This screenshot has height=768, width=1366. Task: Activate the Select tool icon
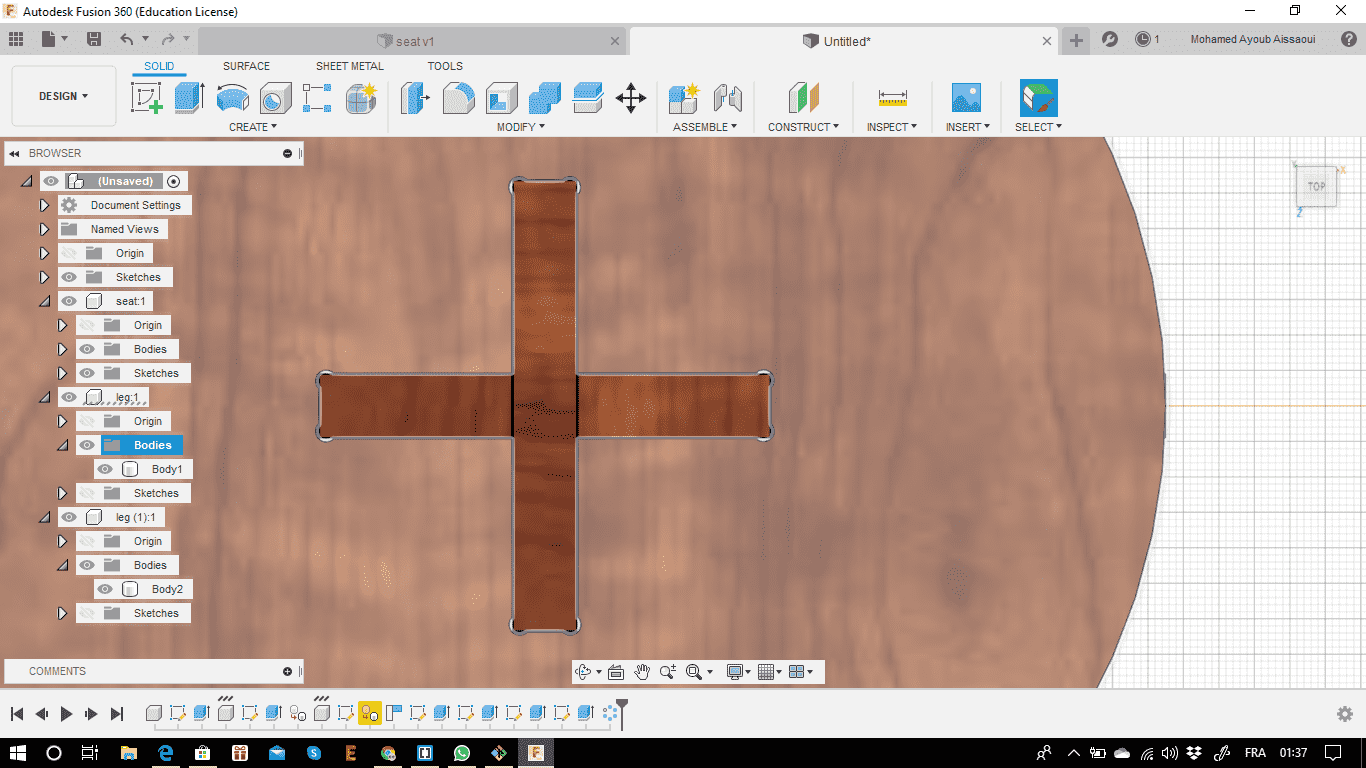point(1038,98)
